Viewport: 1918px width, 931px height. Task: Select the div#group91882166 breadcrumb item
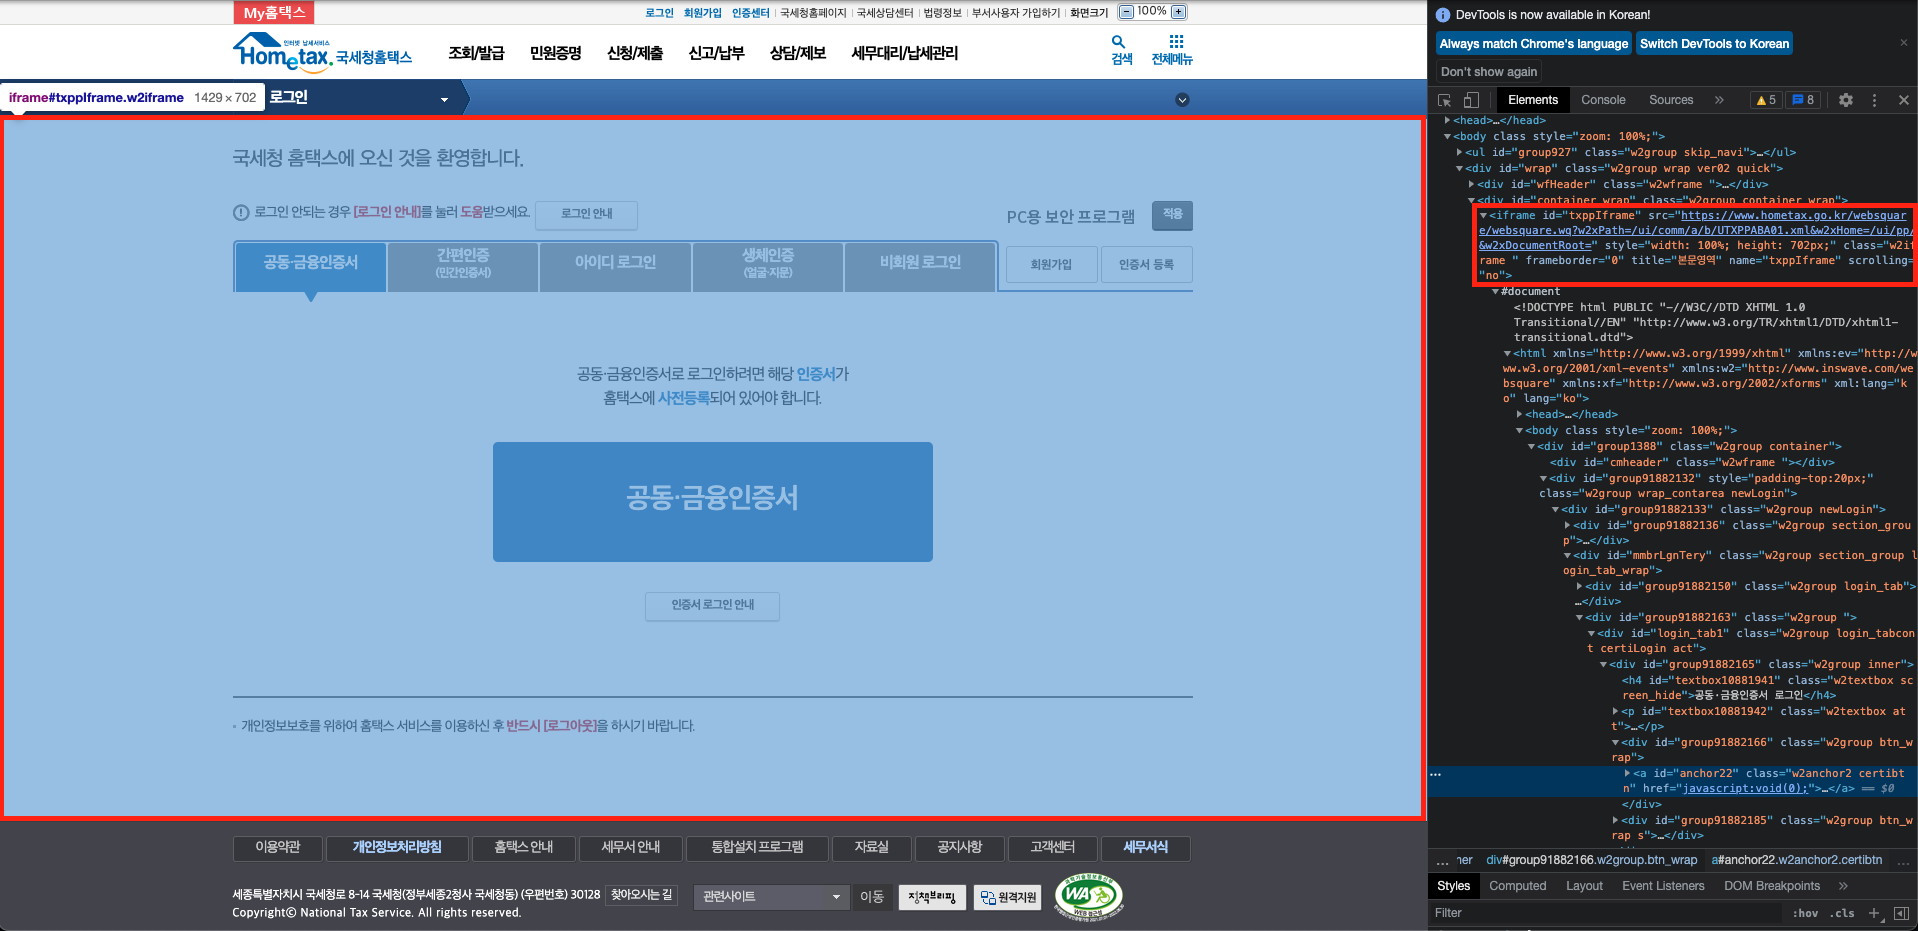click(1591, 860)
